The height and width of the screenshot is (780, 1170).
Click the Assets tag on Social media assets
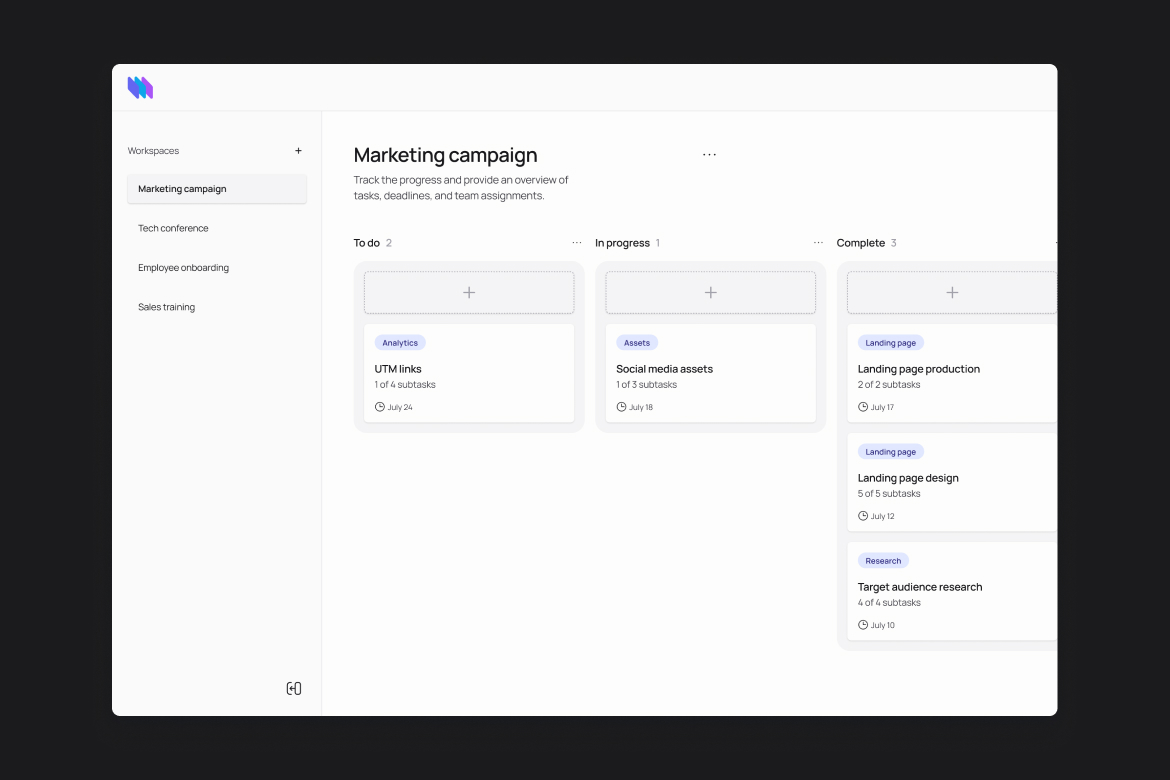click(x=637, y=342)
